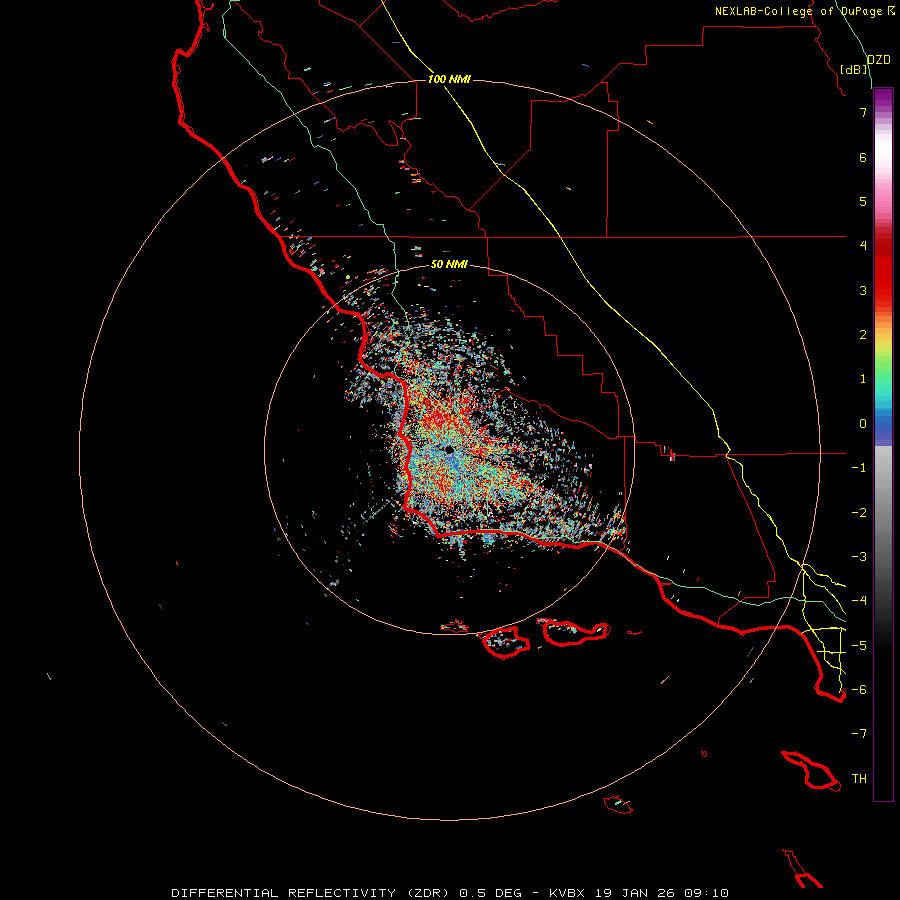Click the black radar site dot at center
Image resolution: width=900 pixels, height=900 pixels.
tap(449, 450)
